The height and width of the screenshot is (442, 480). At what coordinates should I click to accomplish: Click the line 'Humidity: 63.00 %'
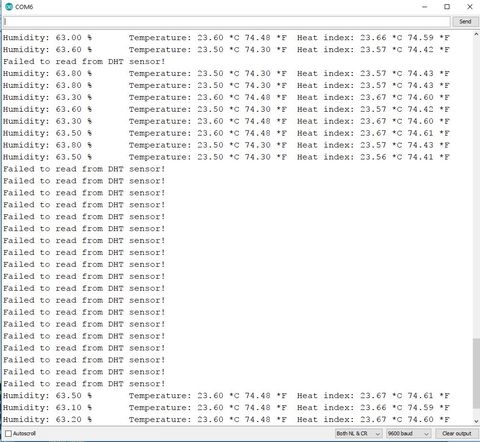[x=47, y=38]
